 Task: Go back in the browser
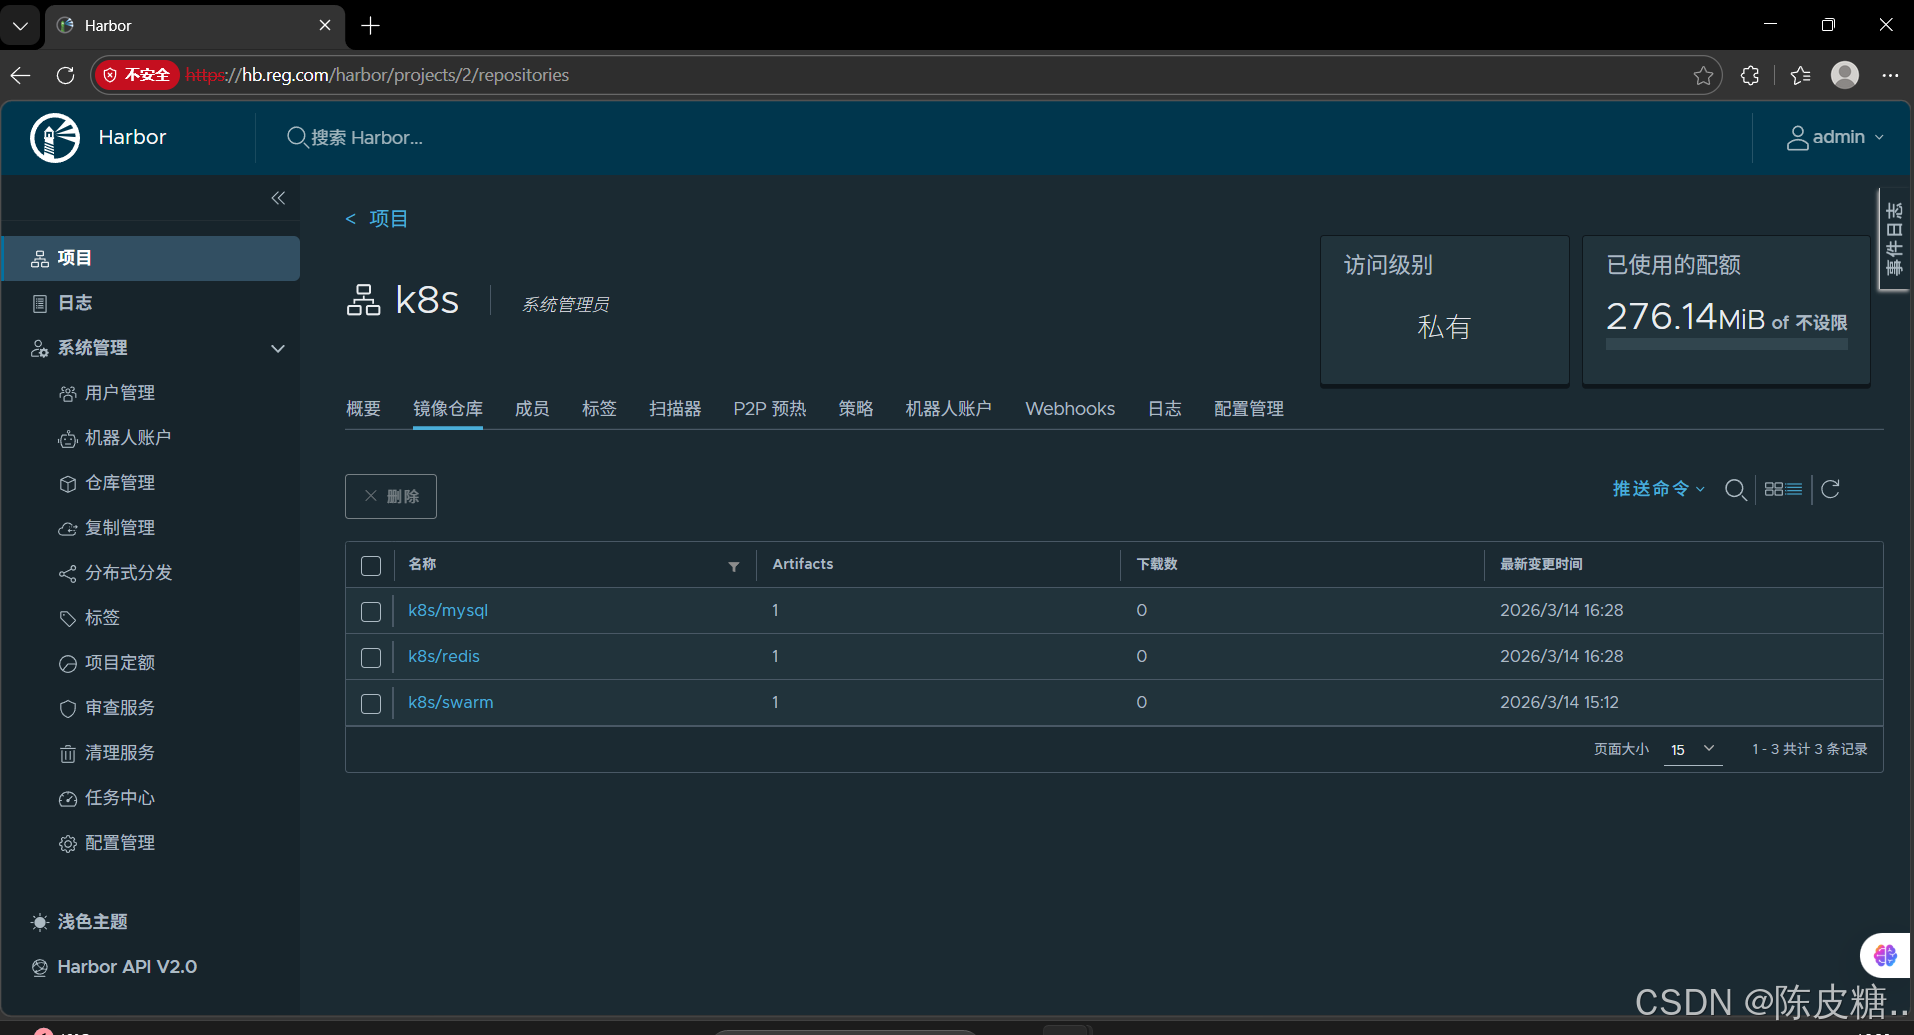[x=21, y=75]
